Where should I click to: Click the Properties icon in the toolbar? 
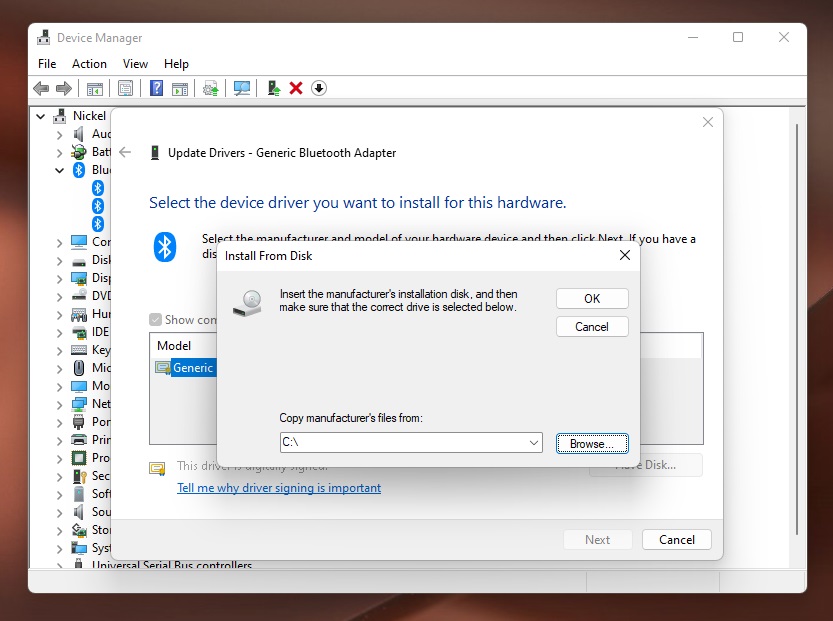[x=125, y=88]
